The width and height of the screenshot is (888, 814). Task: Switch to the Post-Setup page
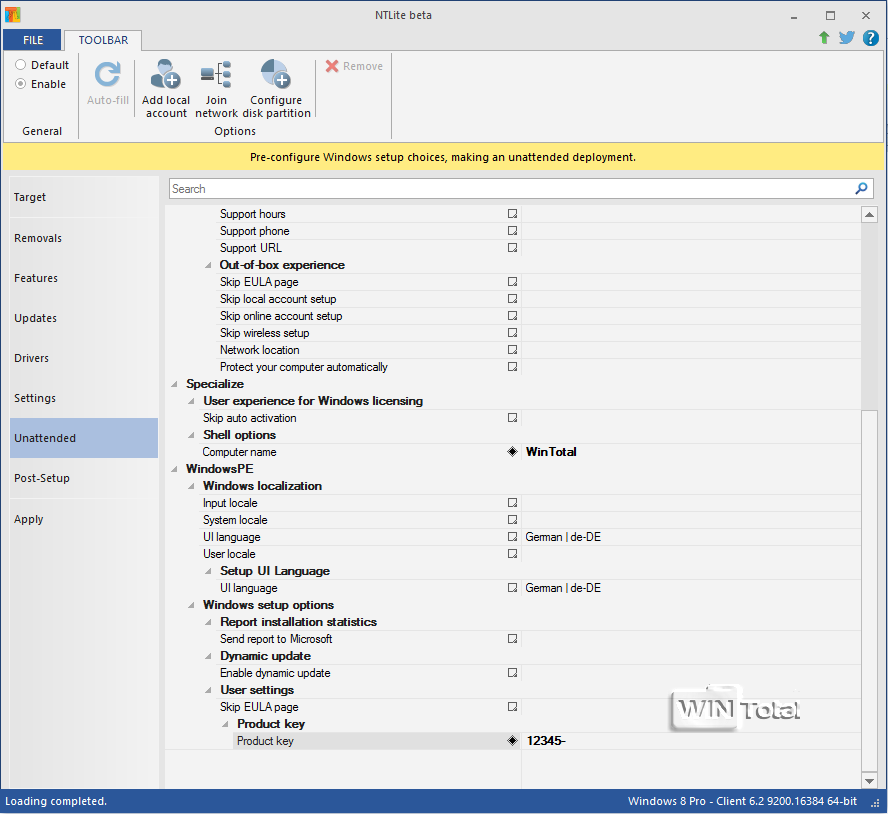(42, 478)
